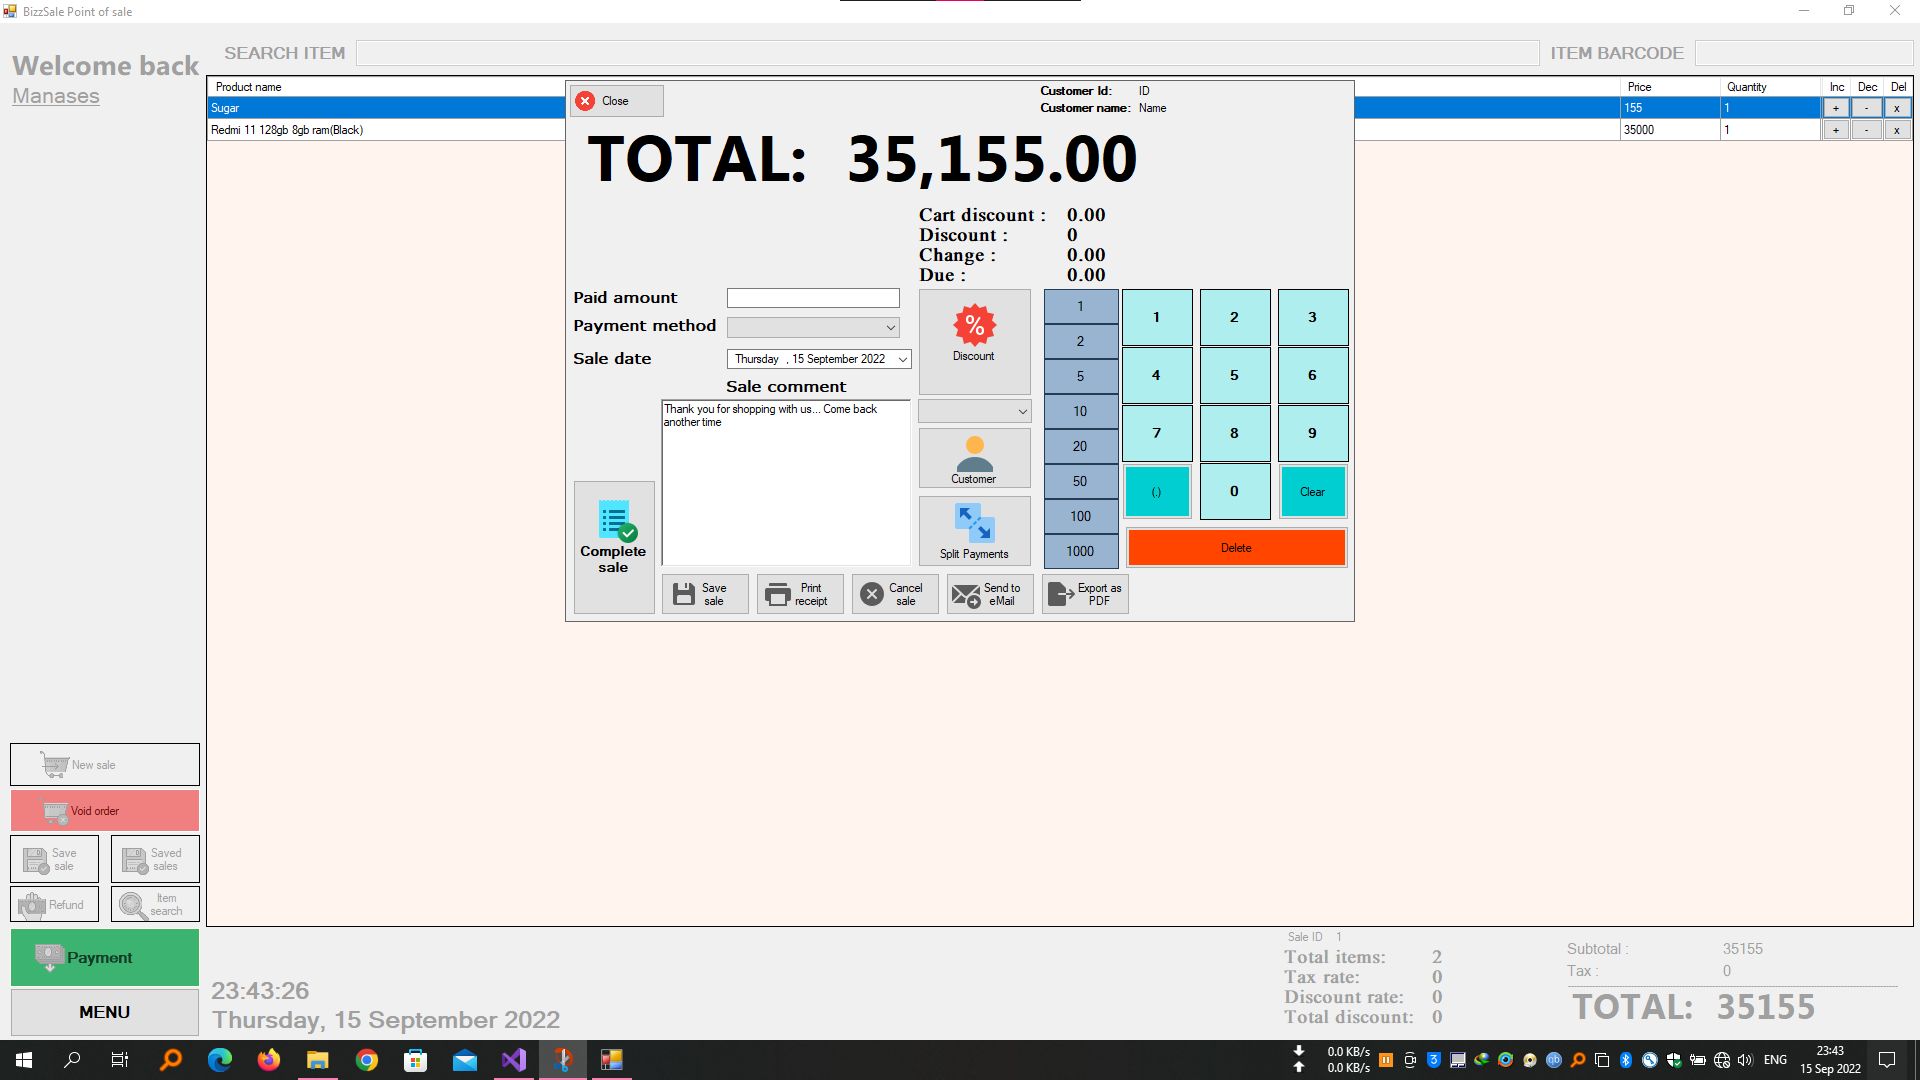
Task: Delete Redmi 11 row with x button
Action: (x=1897, y=130)
